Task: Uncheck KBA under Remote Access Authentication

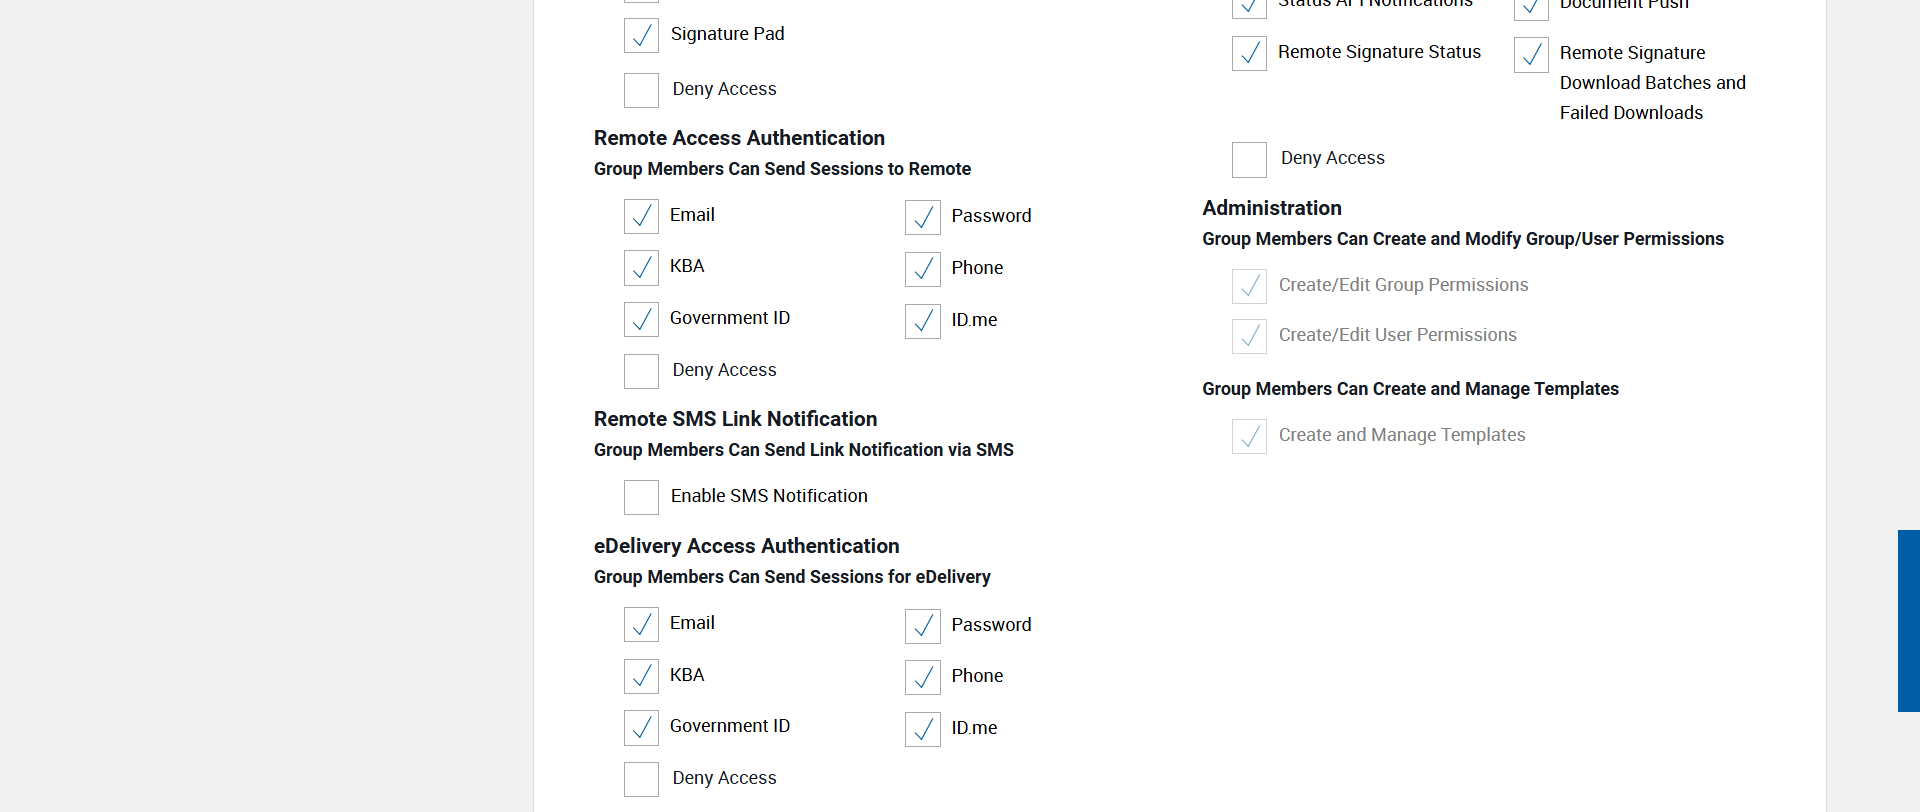Action: [x=641, y=268]
